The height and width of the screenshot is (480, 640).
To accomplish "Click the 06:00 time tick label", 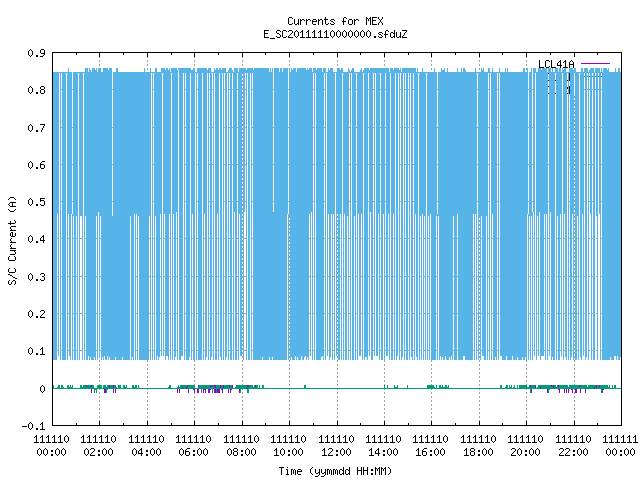I will [x=193, y=452].
